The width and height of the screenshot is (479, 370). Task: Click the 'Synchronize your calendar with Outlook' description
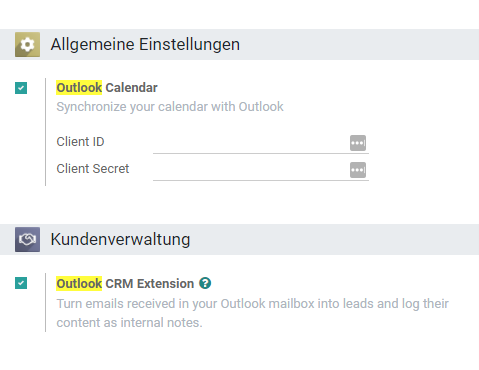pyautogui.click(x=170, y=107)
